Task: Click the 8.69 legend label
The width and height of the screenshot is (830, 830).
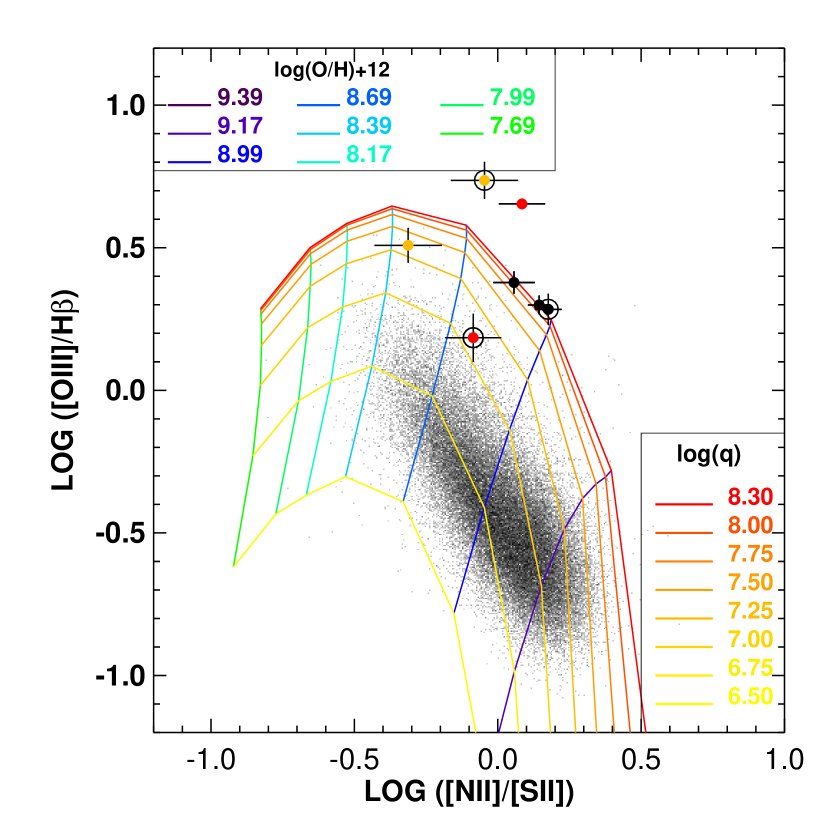Action: click(x=369, y=97)
